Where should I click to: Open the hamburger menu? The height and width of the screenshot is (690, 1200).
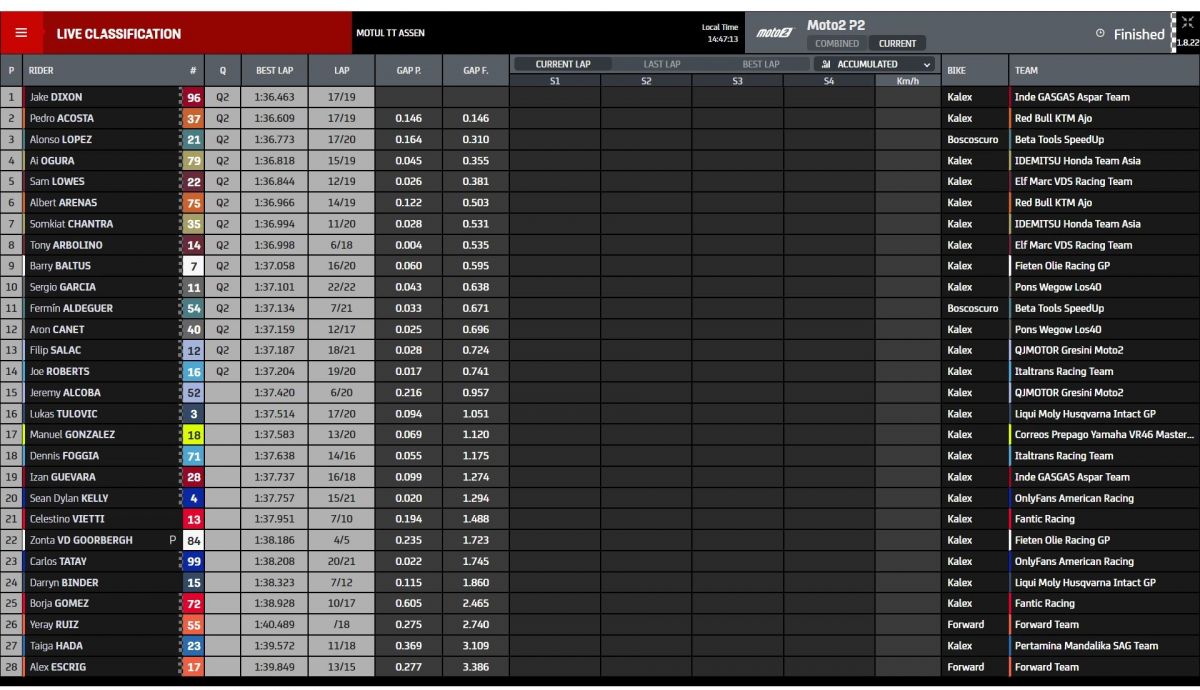coord(21,33)
